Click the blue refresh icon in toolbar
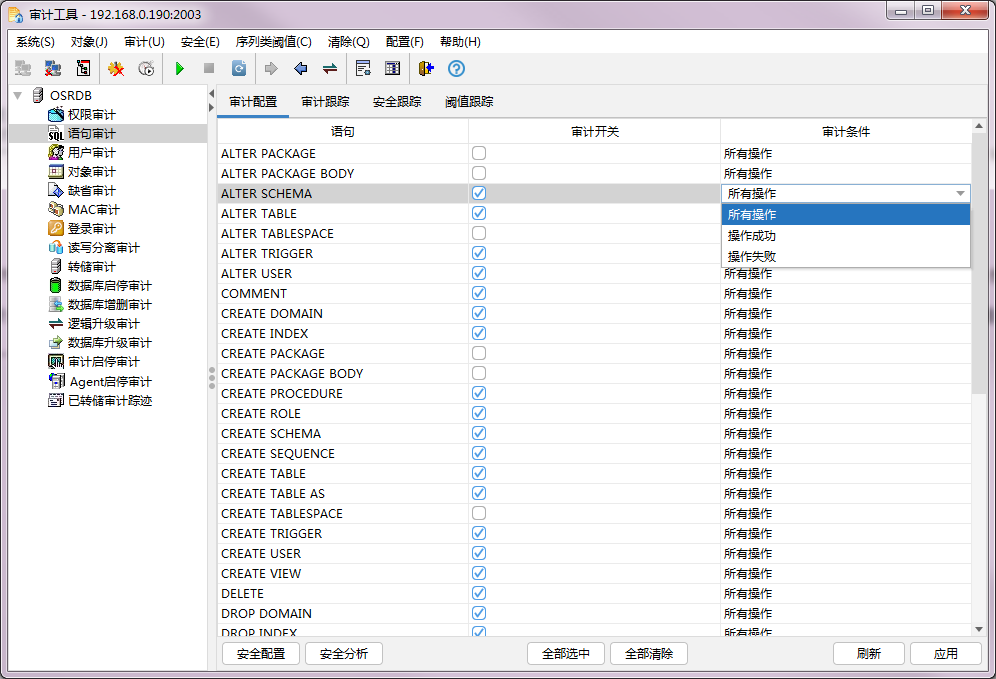The image size is (996, 679). coord(239,69)
